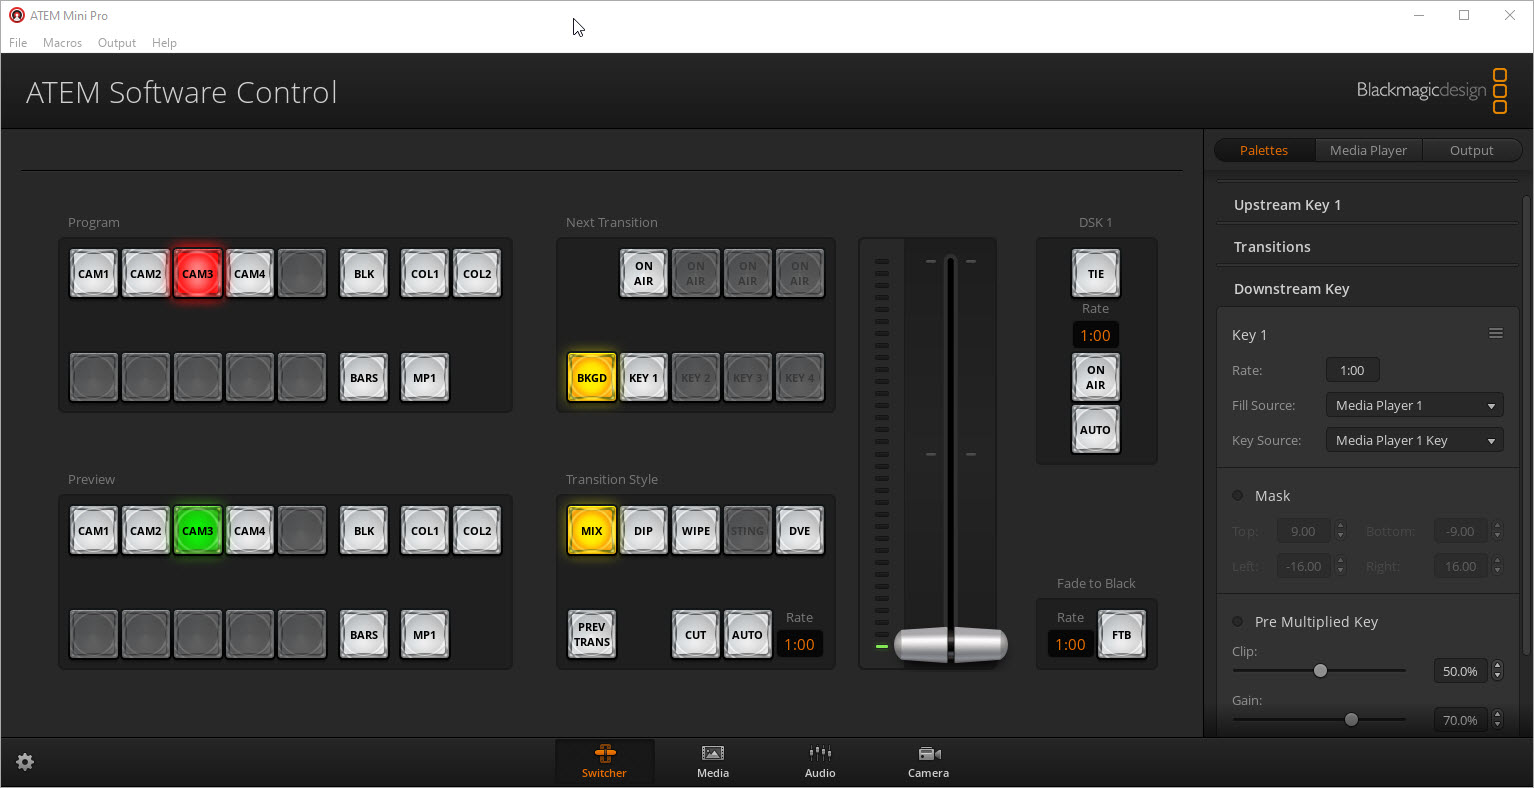Click the AUTO transition button
Viewport: 1534px width, 788px height.
coord(748,635)
